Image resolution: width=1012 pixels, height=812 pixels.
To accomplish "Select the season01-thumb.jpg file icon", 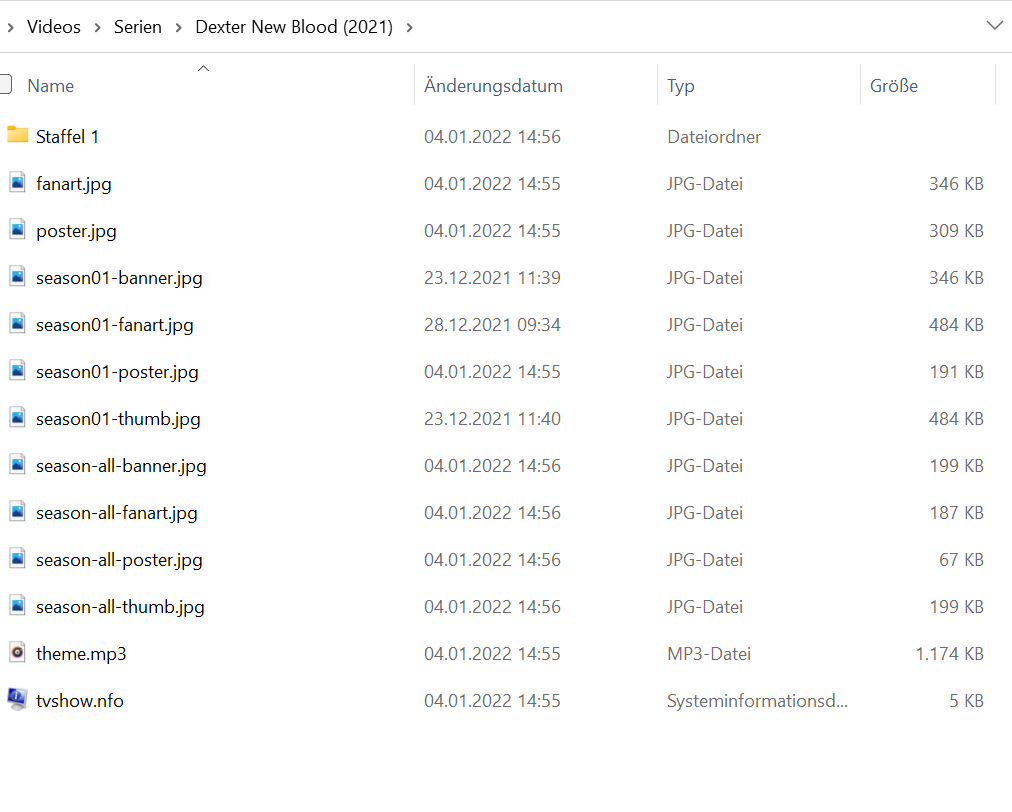I will (17, 418).
